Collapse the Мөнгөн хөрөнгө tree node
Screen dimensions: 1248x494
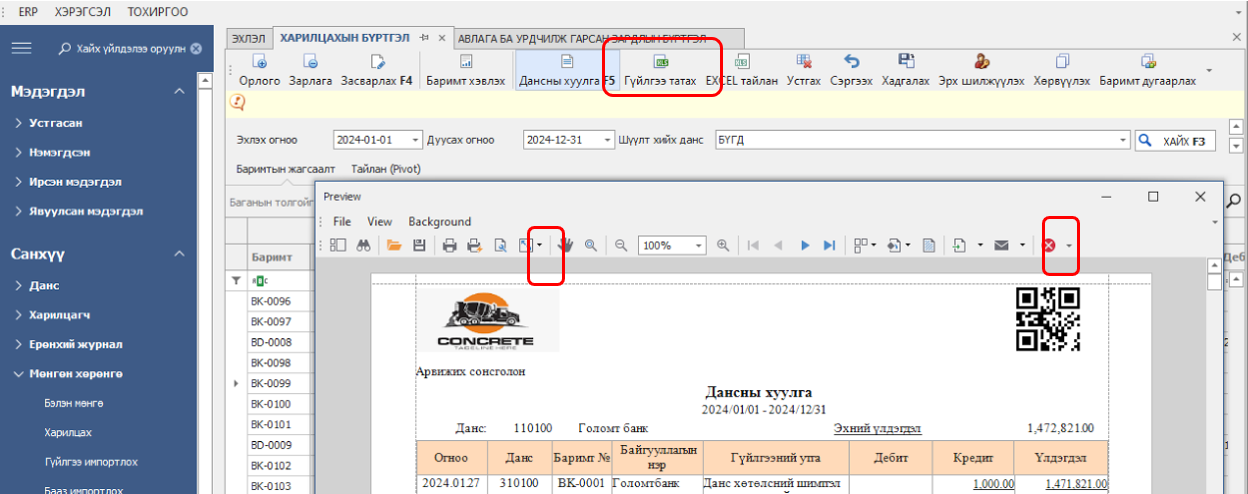[19, 374]
